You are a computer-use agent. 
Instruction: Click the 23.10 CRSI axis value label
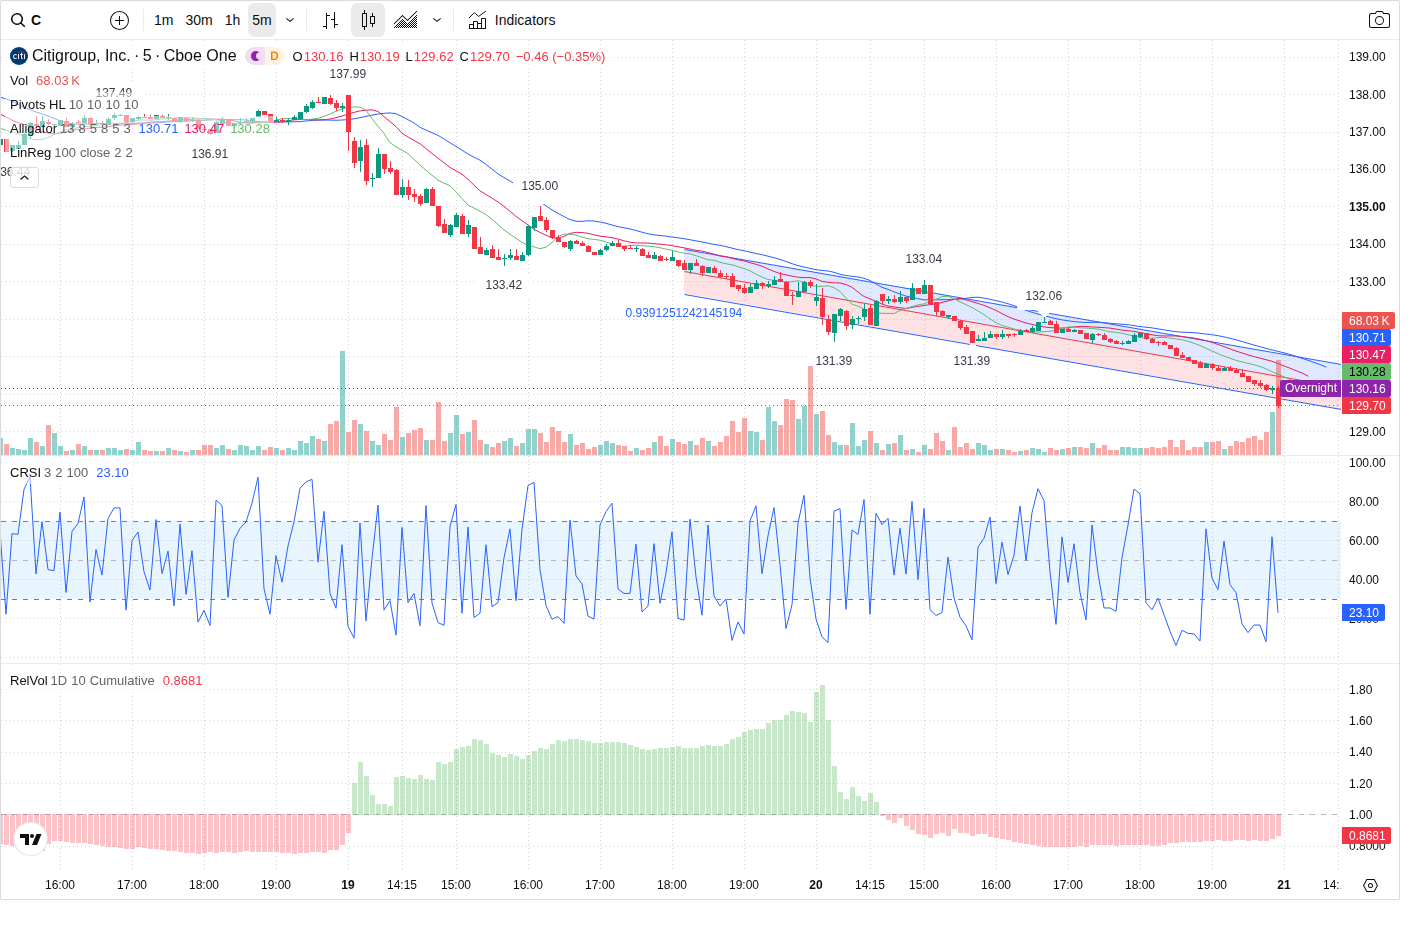[x=1363, y=613]
